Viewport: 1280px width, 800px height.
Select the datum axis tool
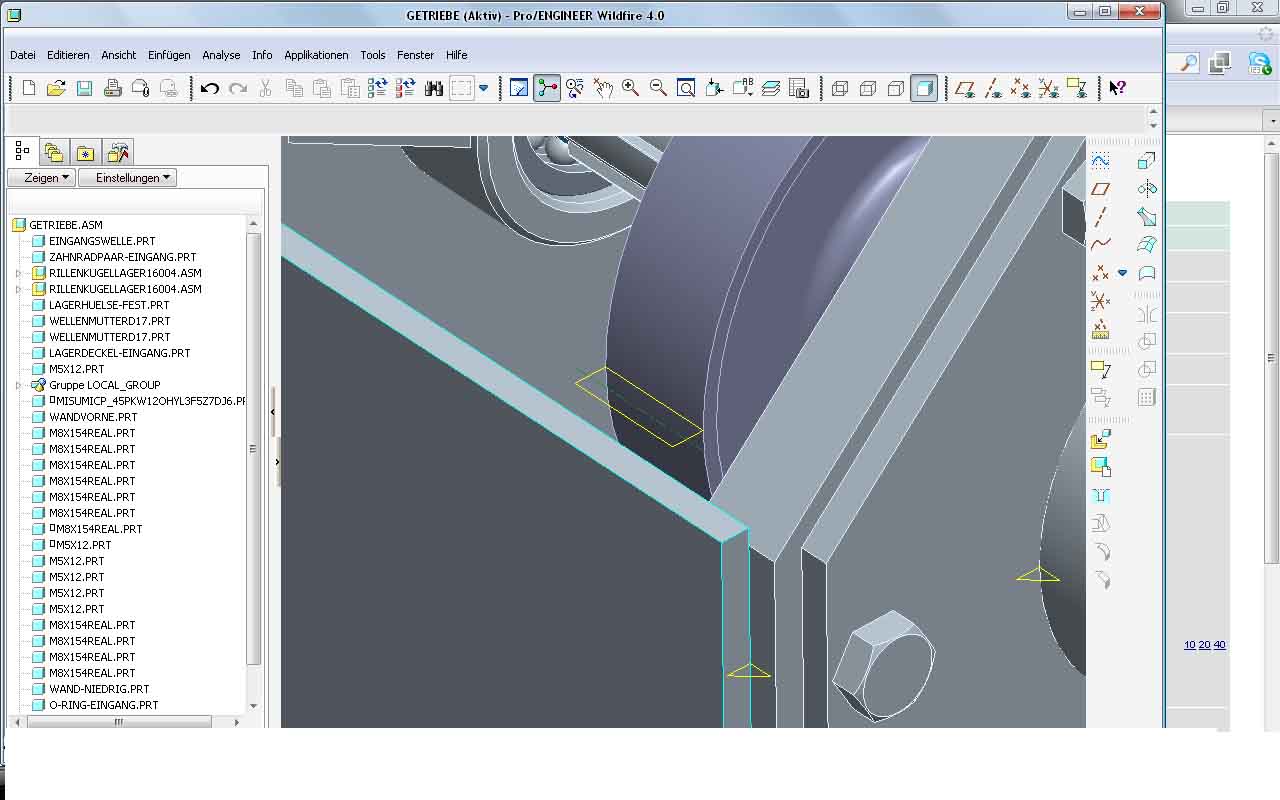1100,216
